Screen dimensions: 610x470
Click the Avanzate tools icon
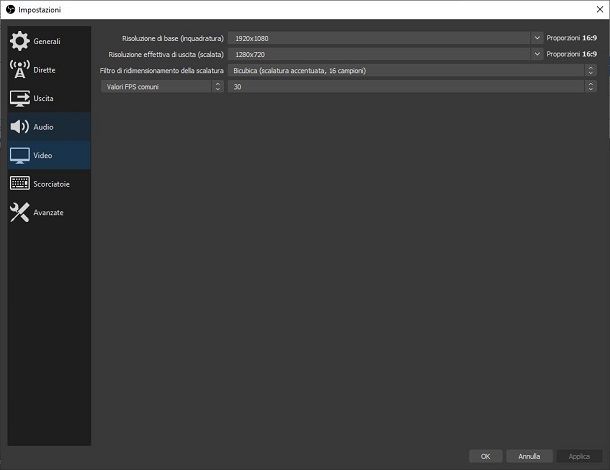[19, 212]
